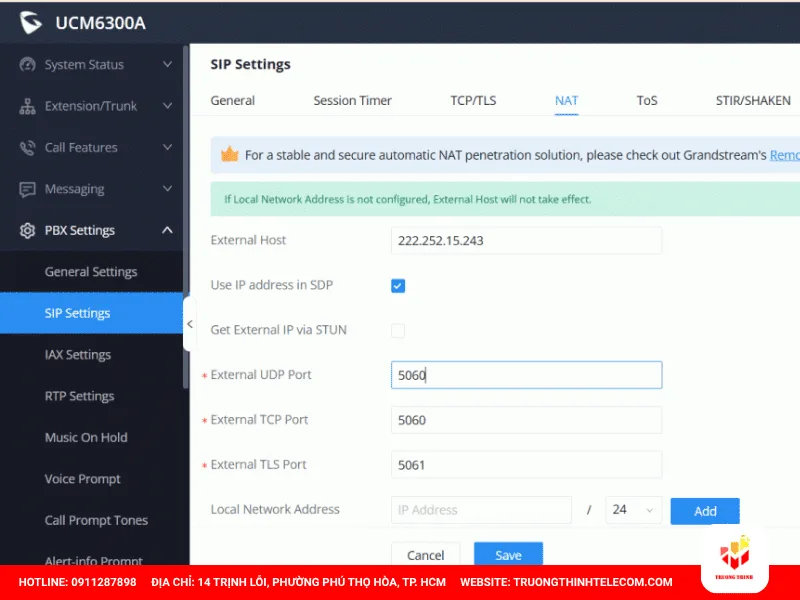Open the ToS tab

pos(647,101)
